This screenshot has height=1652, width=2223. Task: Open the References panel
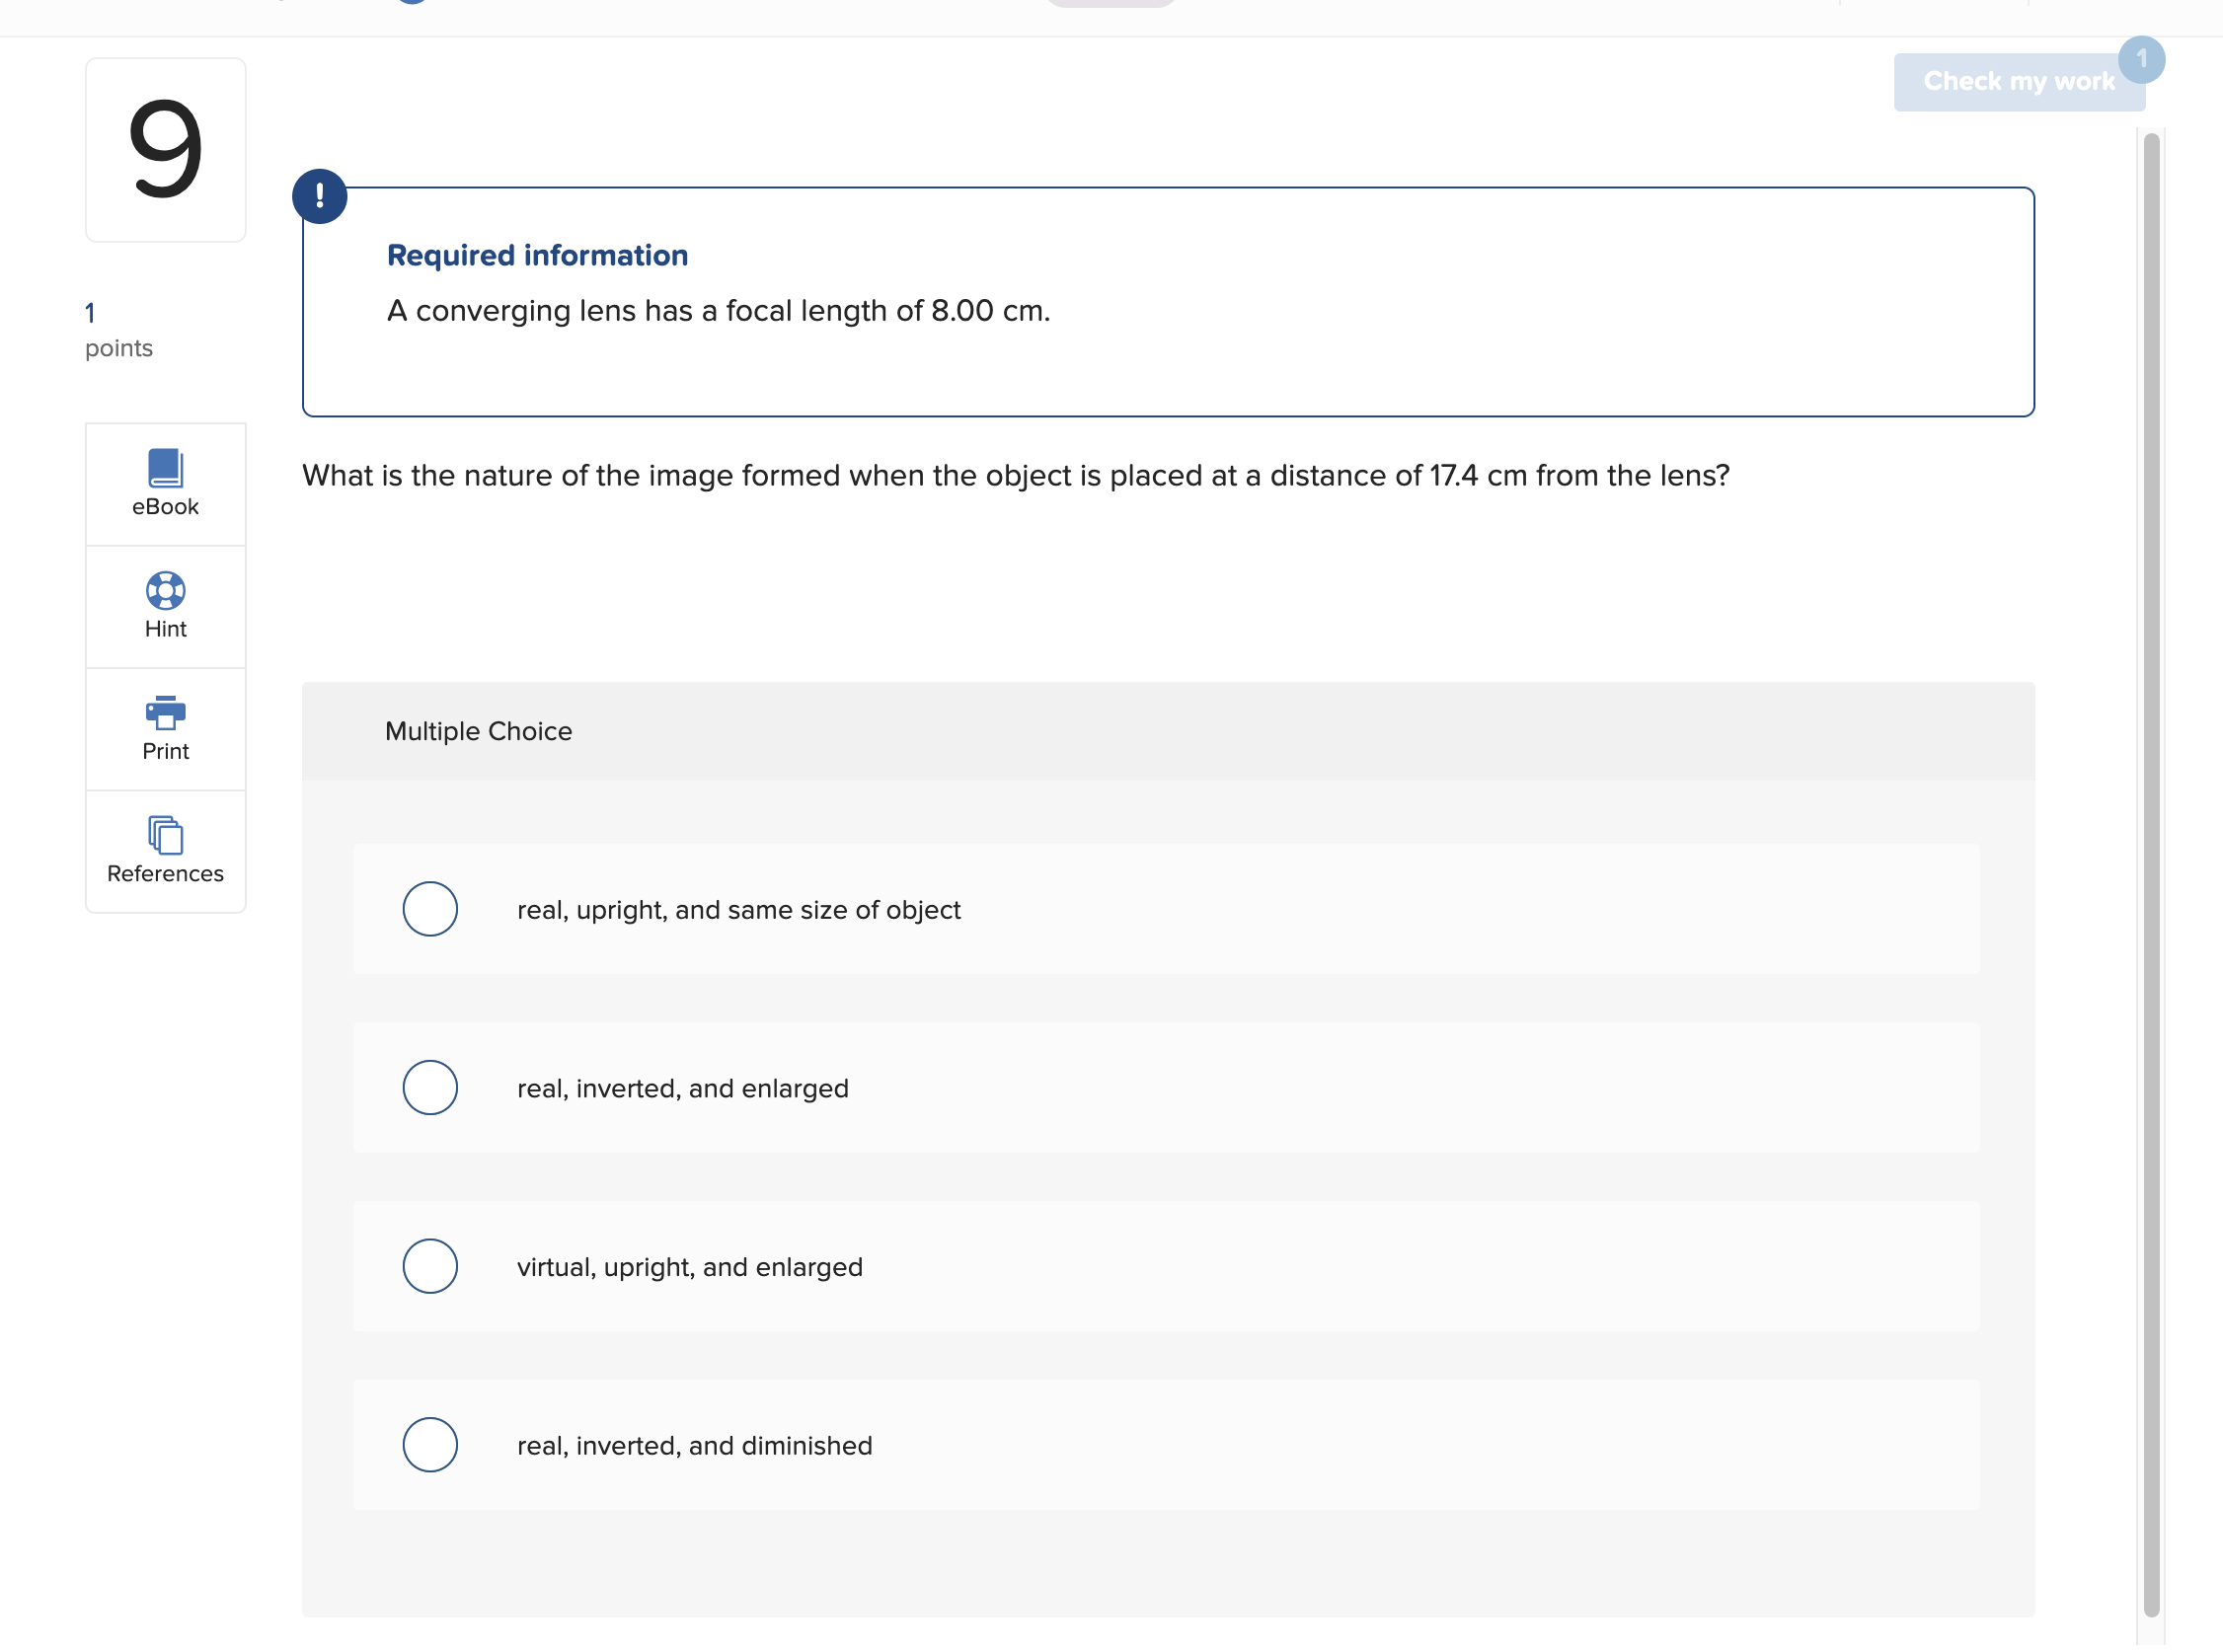(x=165, y=851)
